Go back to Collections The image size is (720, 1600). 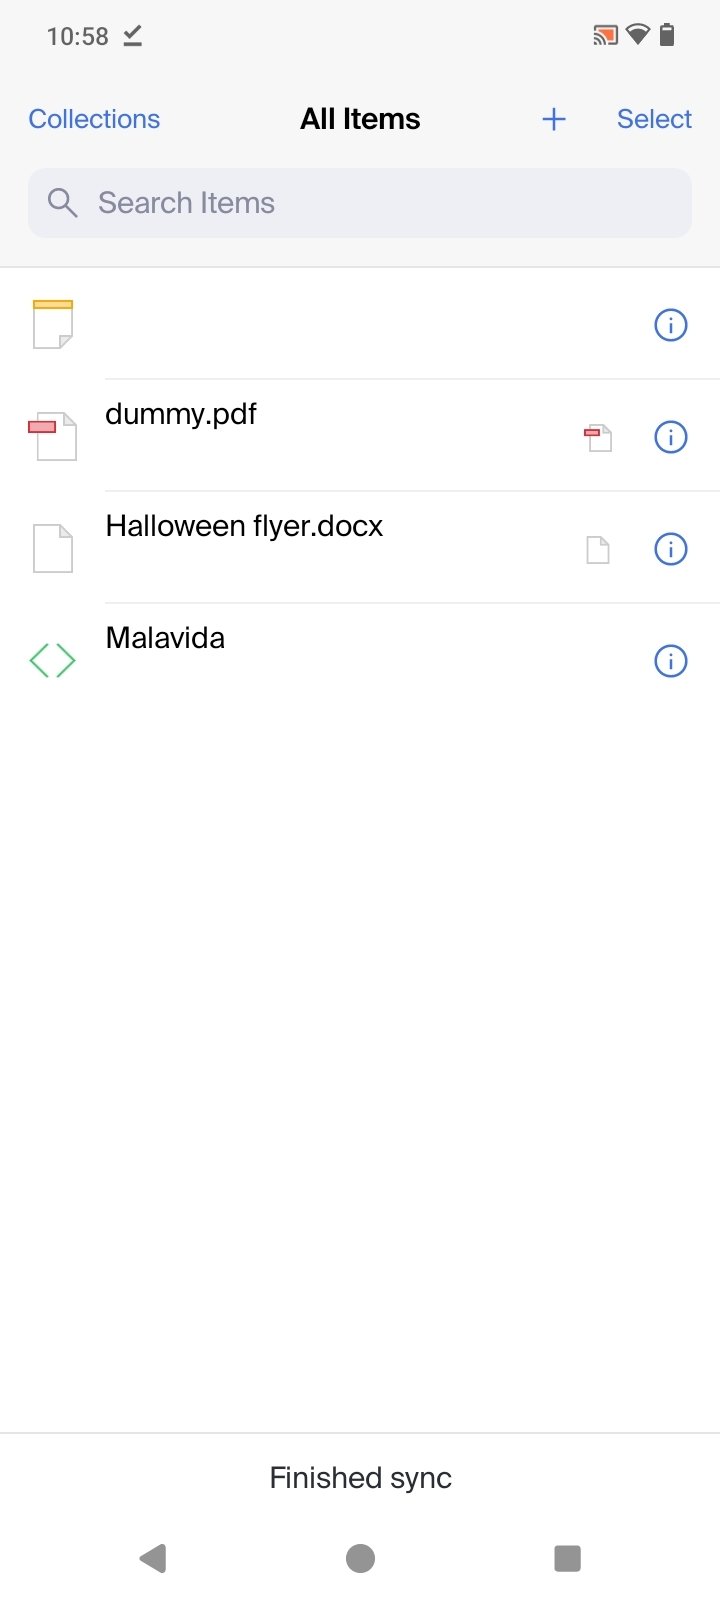click(x=94, y=119)
